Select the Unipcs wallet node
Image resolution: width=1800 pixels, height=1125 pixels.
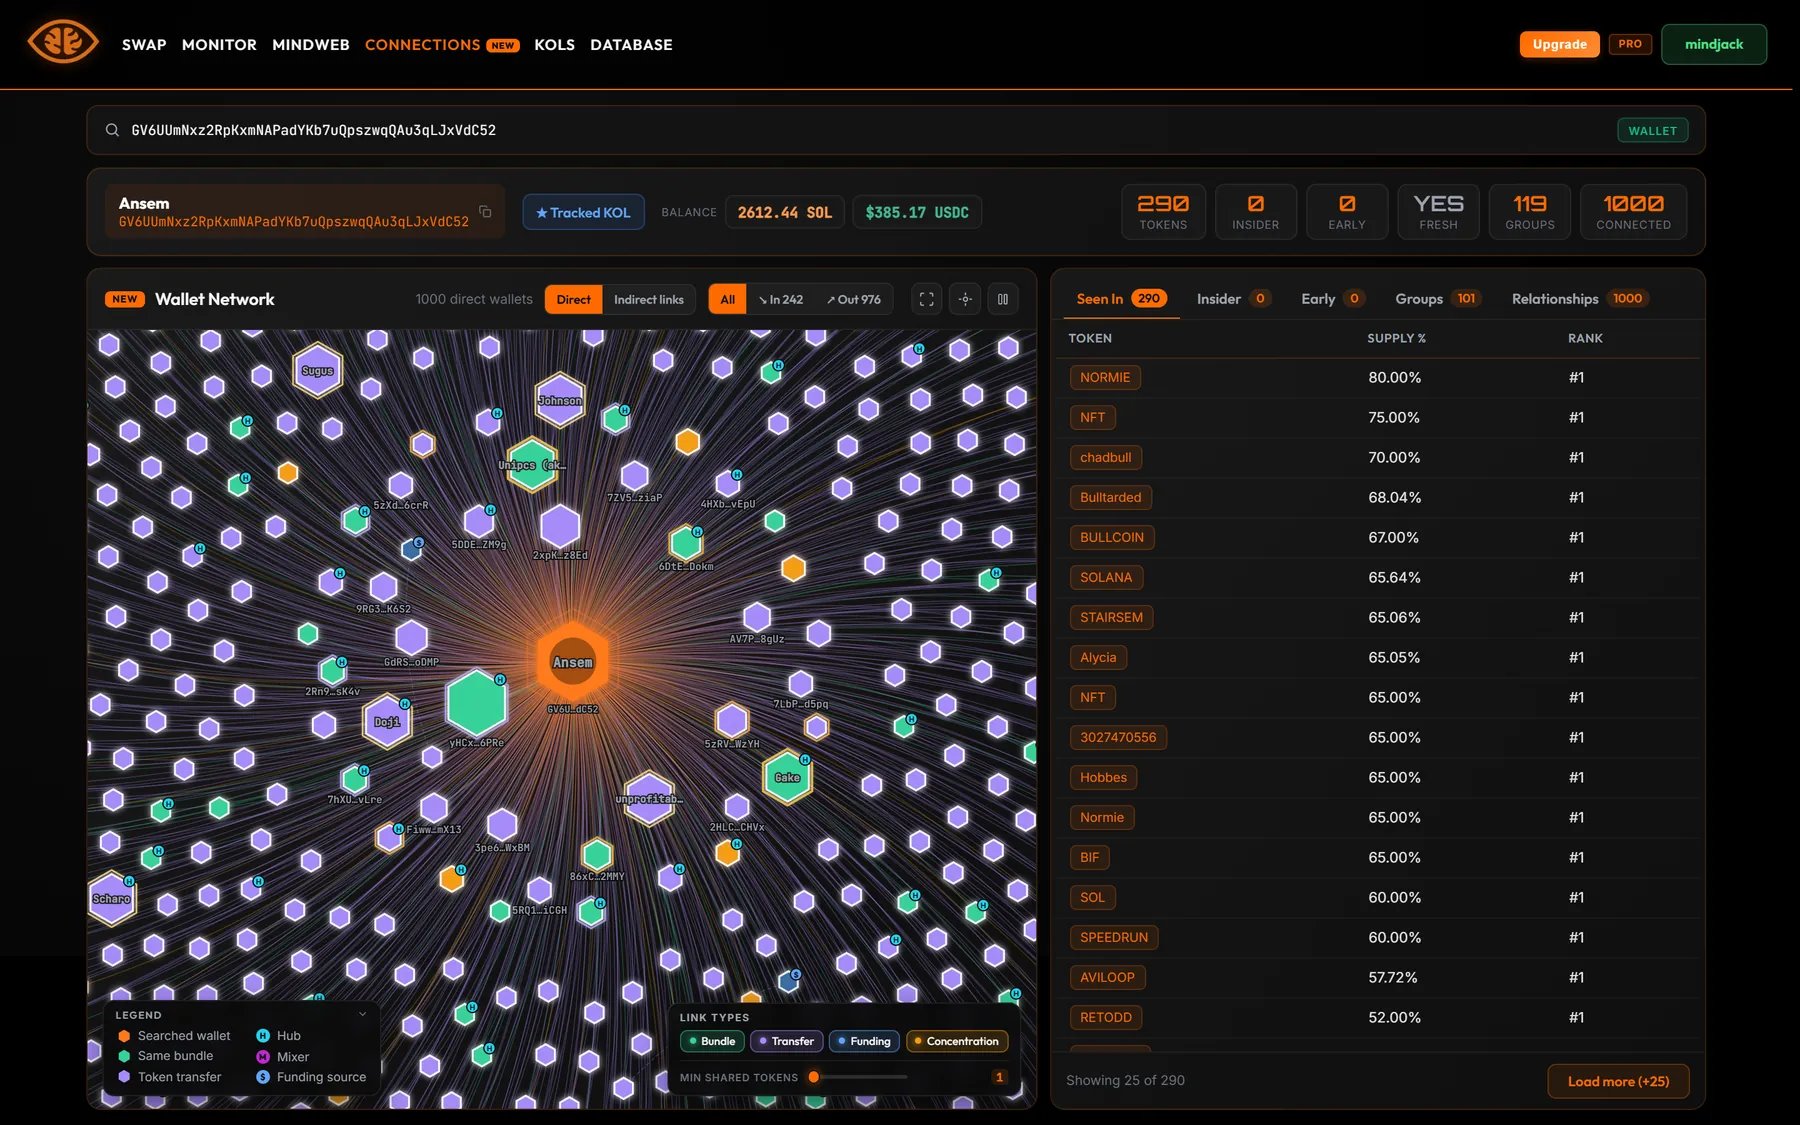coord(532,464)
